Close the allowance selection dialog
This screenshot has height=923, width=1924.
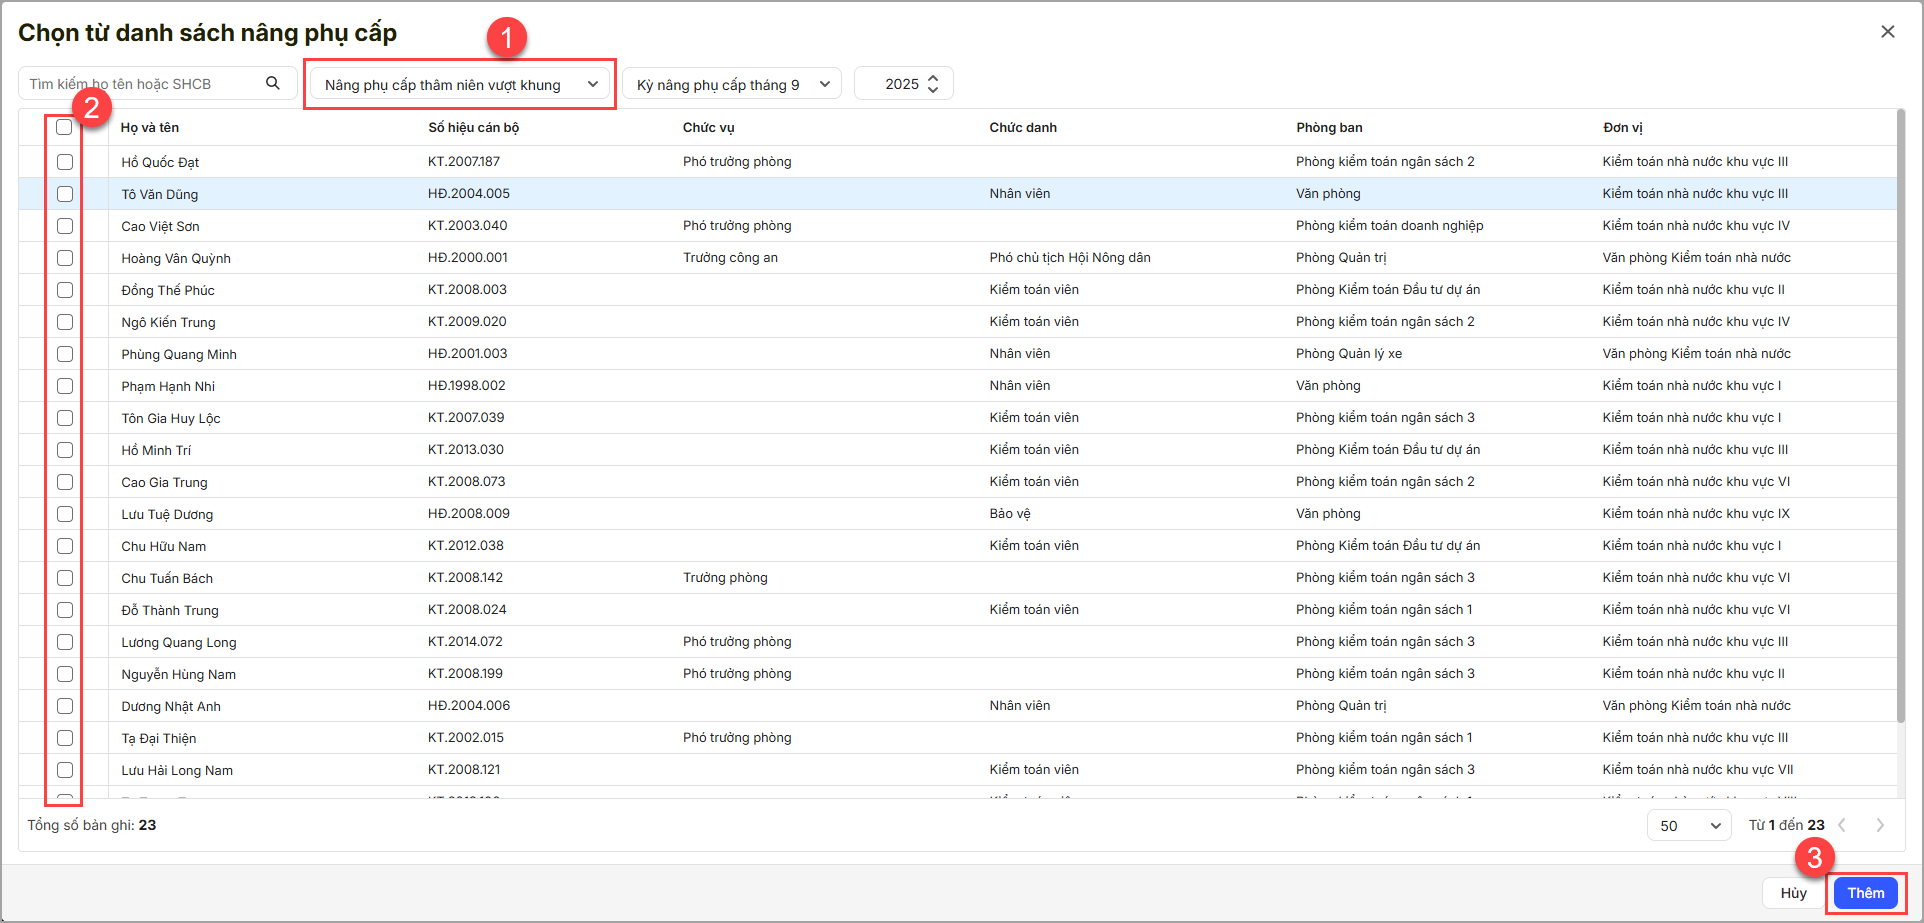1887,32
